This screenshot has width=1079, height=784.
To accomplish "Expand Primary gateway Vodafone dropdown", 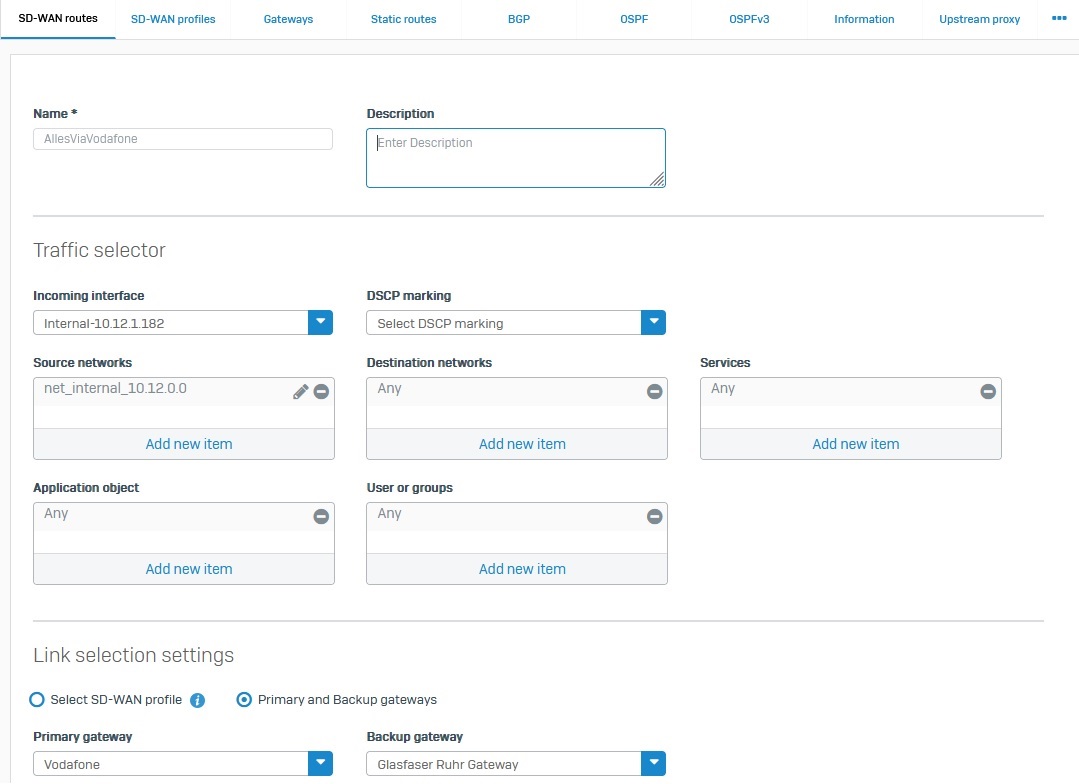I will (319, 763).
